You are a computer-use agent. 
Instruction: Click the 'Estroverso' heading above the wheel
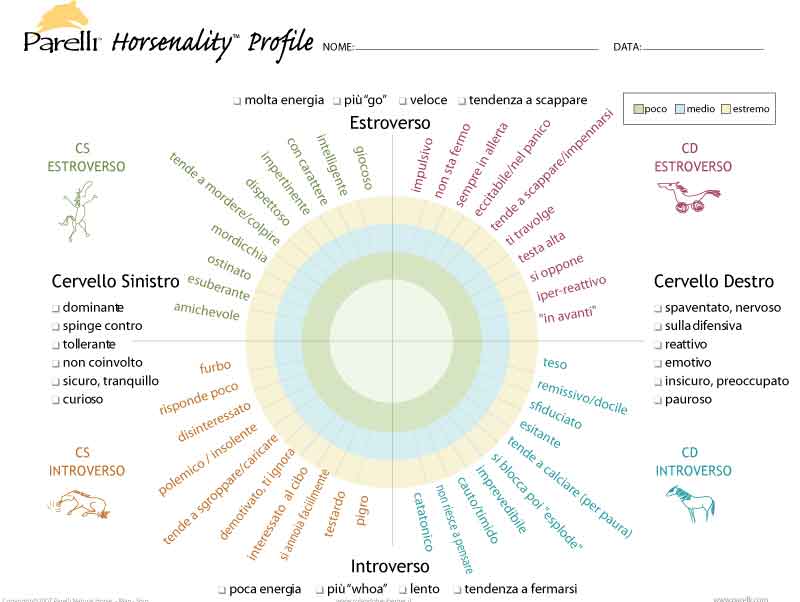click(x=390, y=123)
